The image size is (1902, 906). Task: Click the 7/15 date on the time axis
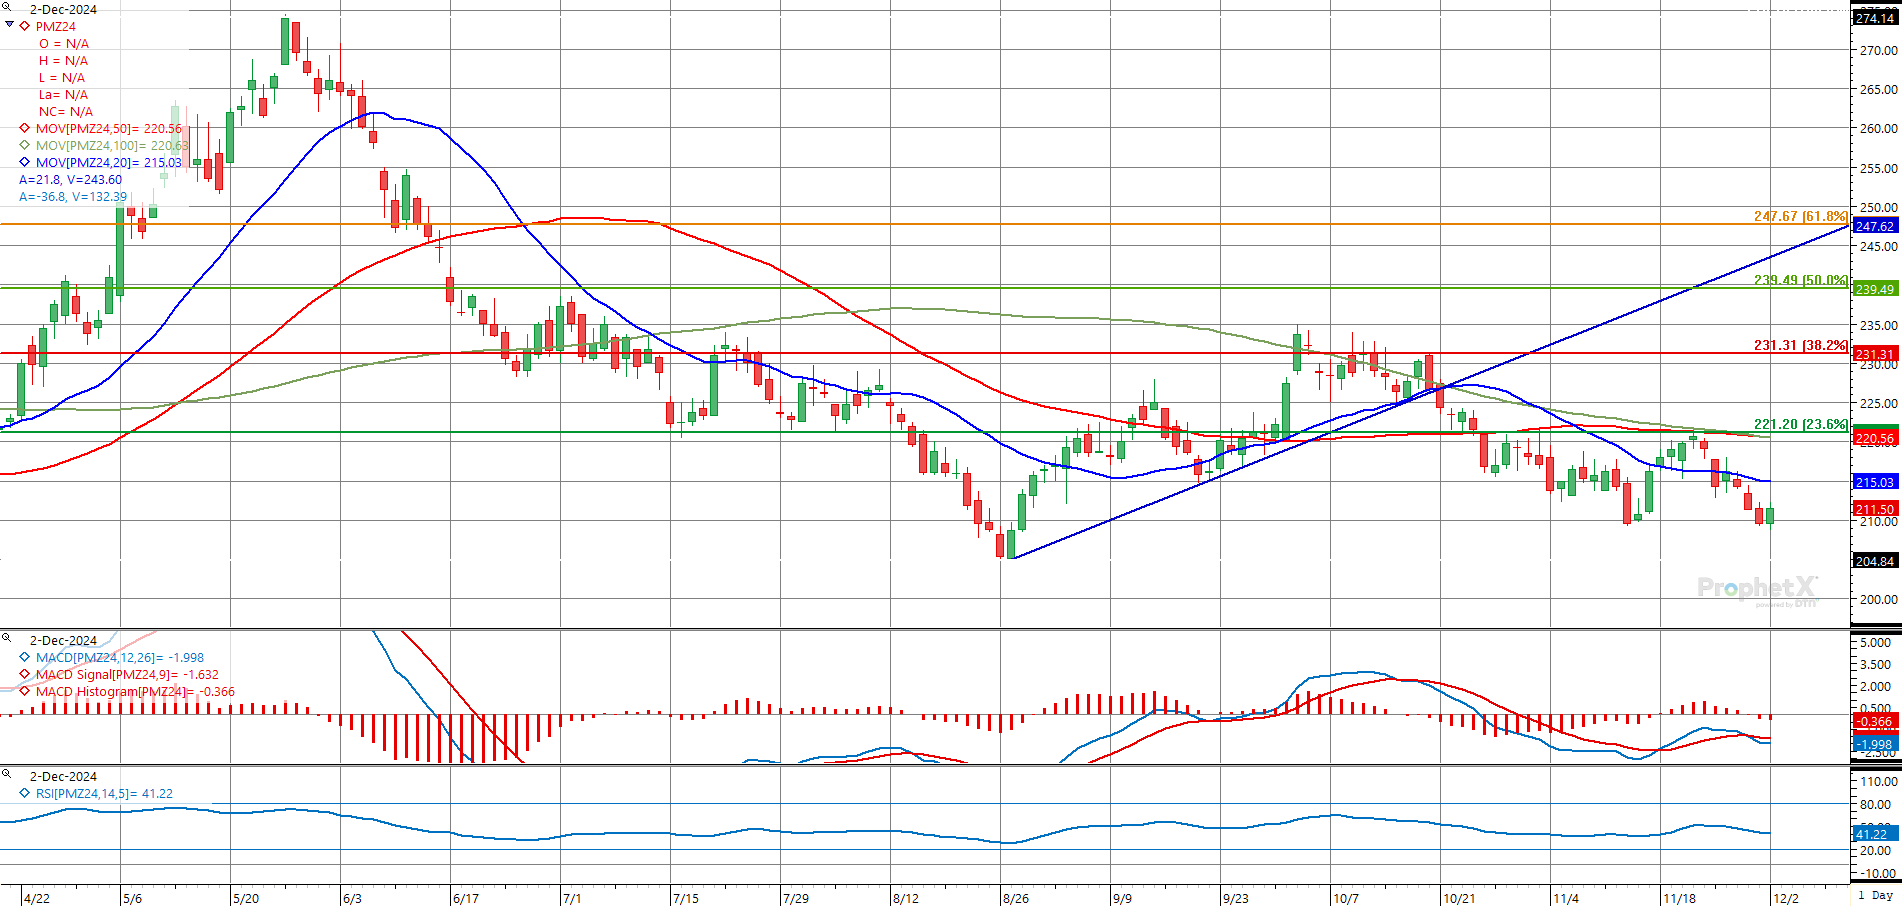(686, 898)
